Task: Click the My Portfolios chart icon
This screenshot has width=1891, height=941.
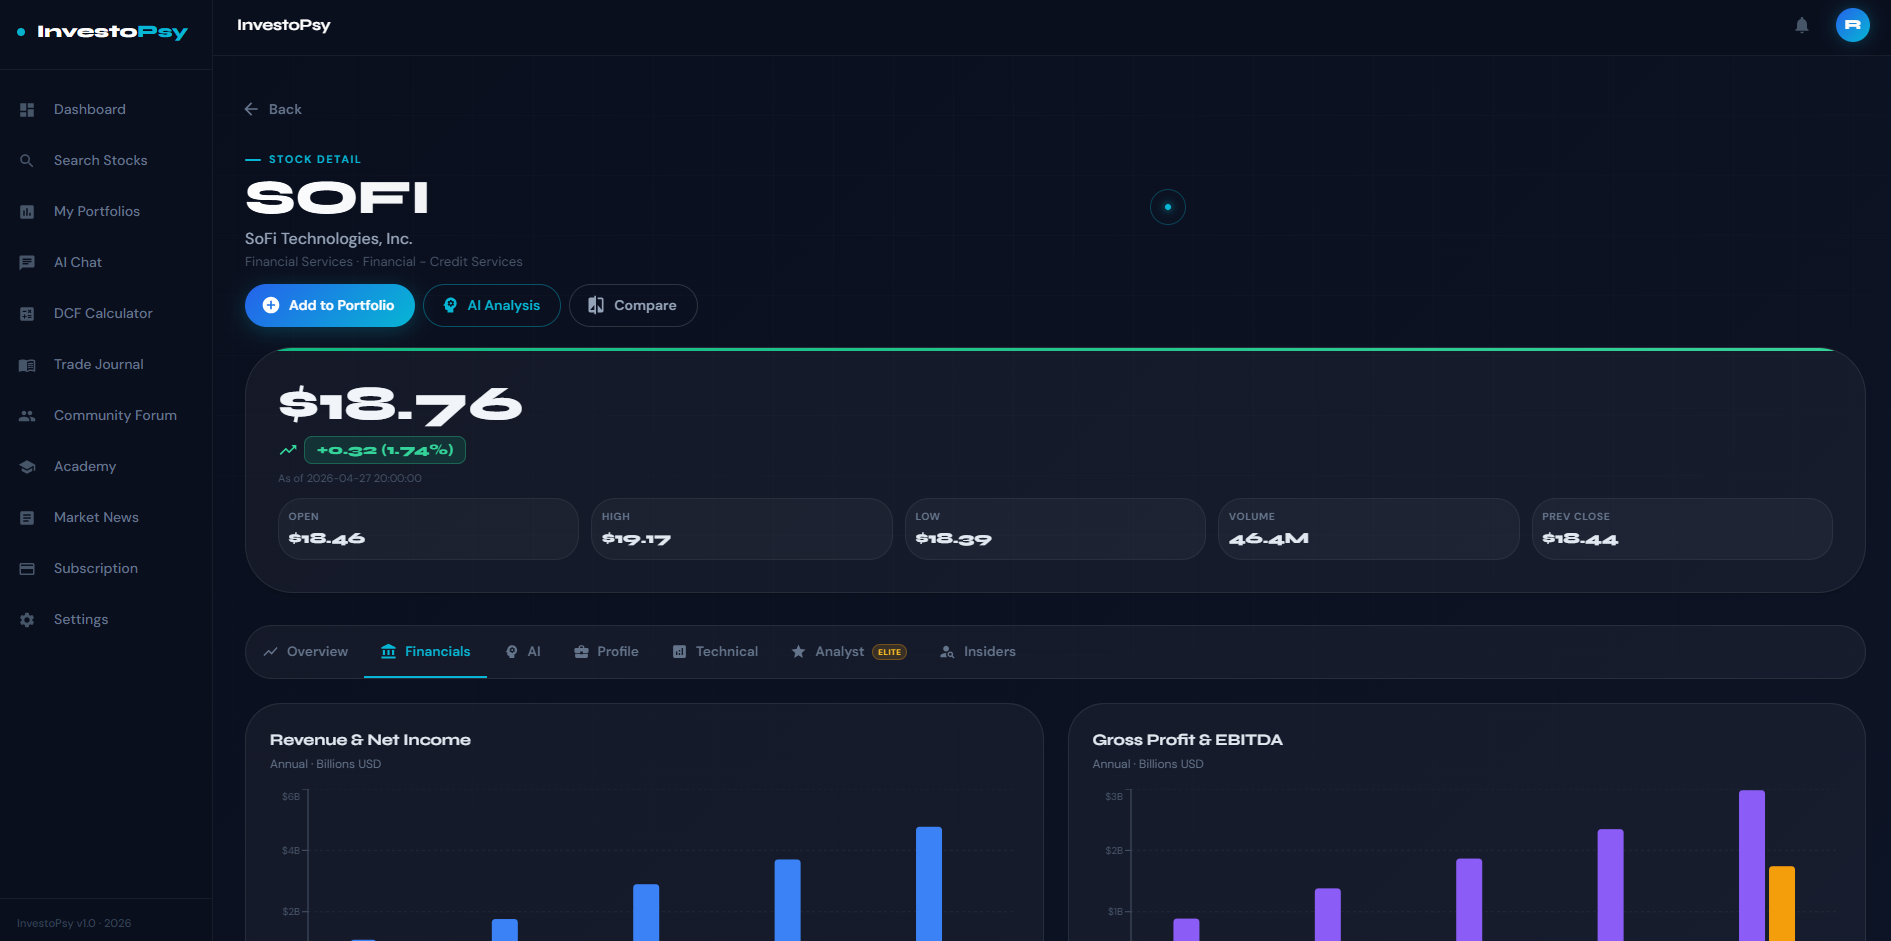Action: coord(27,212)
